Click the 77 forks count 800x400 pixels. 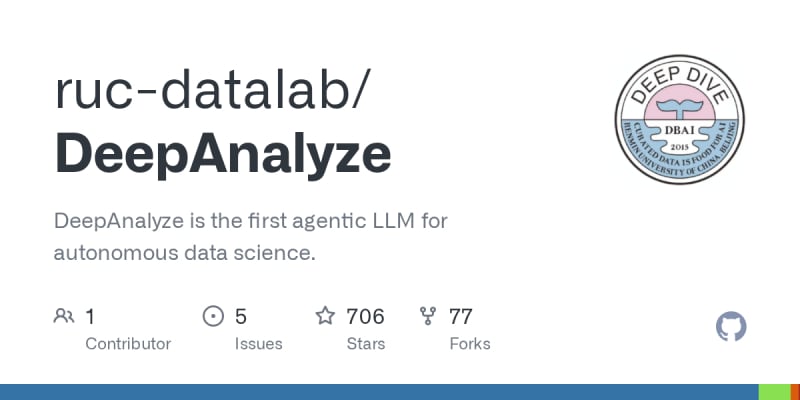click(x=461, y=317)
